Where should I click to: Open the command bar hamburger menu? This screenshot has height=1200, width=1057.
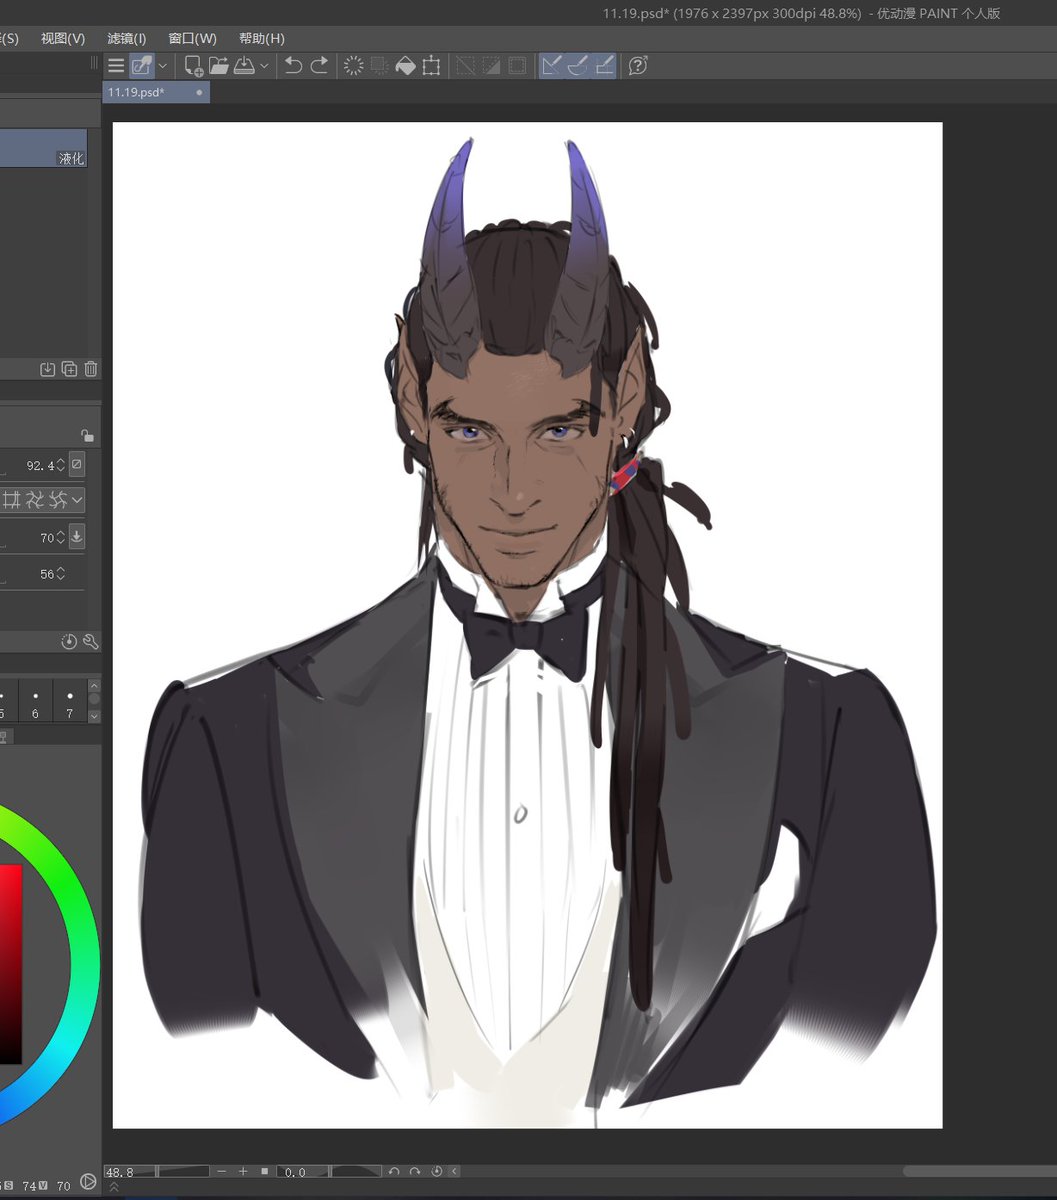tap(116, 66)
